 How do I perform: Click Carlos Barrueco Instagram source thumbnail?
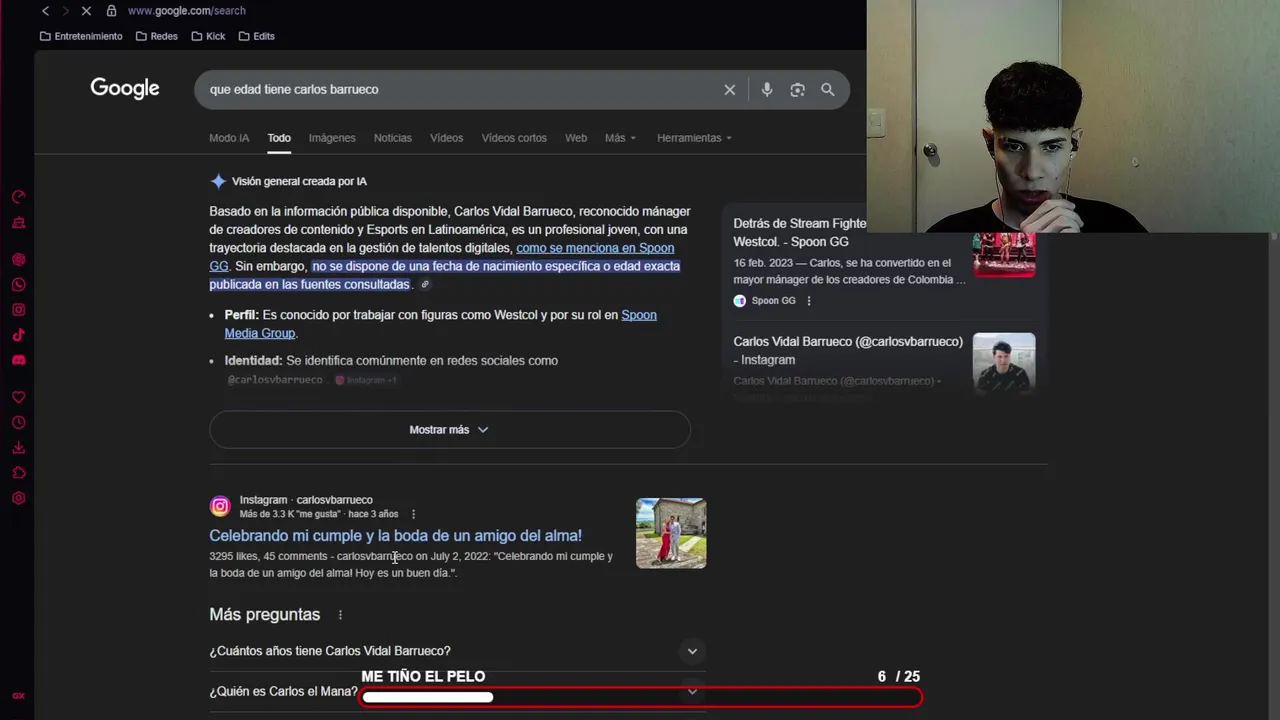click(x=1004, y=363)
